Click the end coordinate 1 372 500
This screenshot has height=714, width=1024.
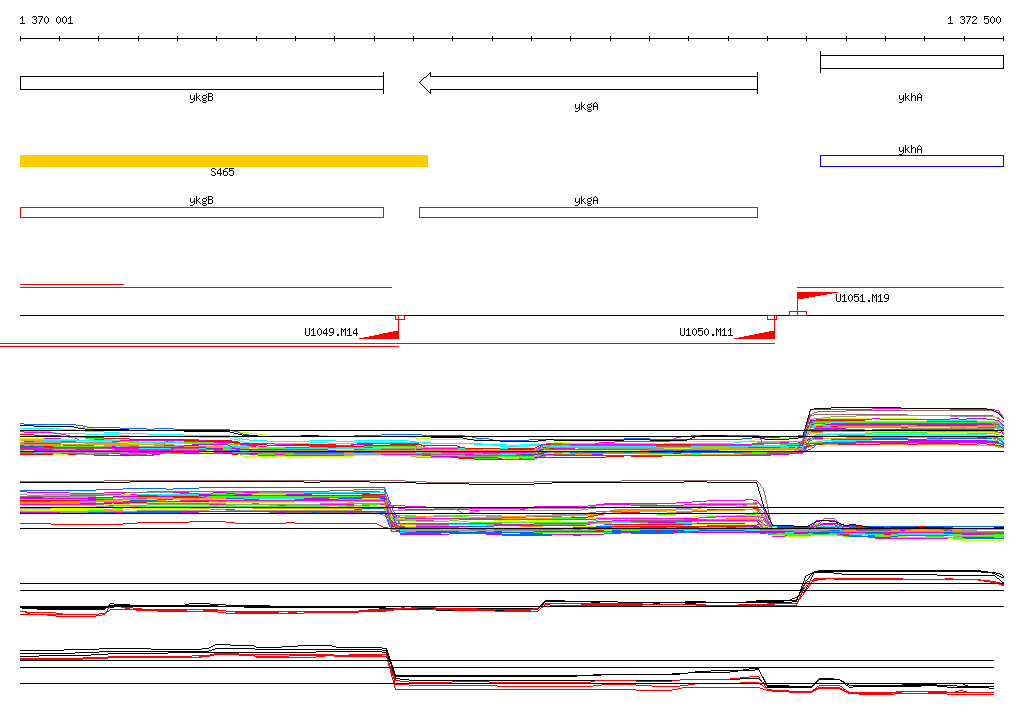click(974, 20)
